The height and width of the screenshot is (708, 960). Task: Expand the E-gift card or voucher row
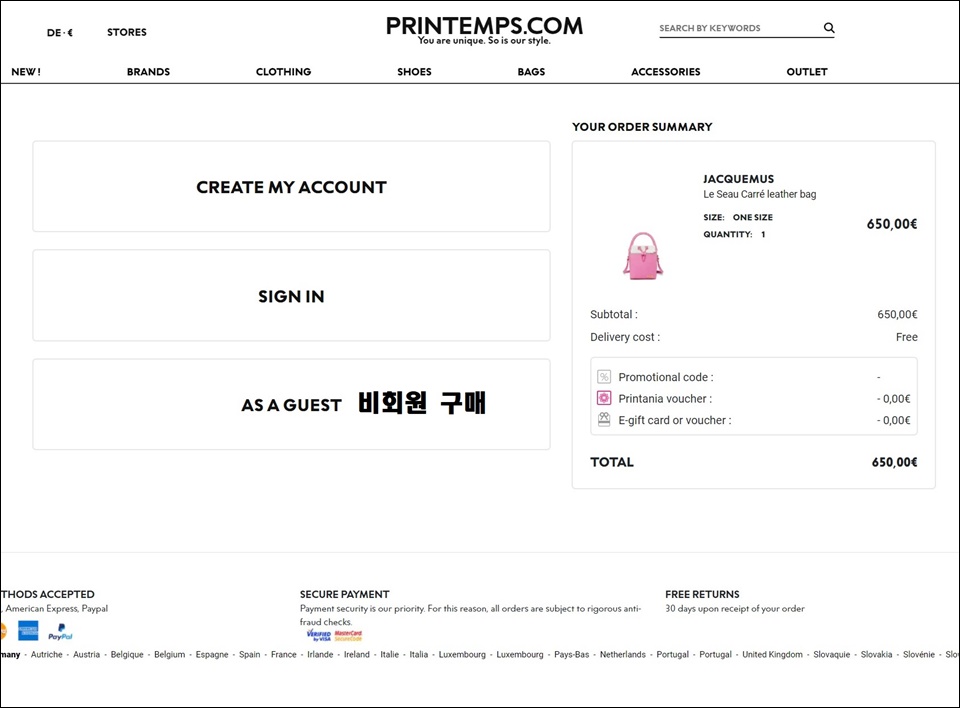pos(754,420)
